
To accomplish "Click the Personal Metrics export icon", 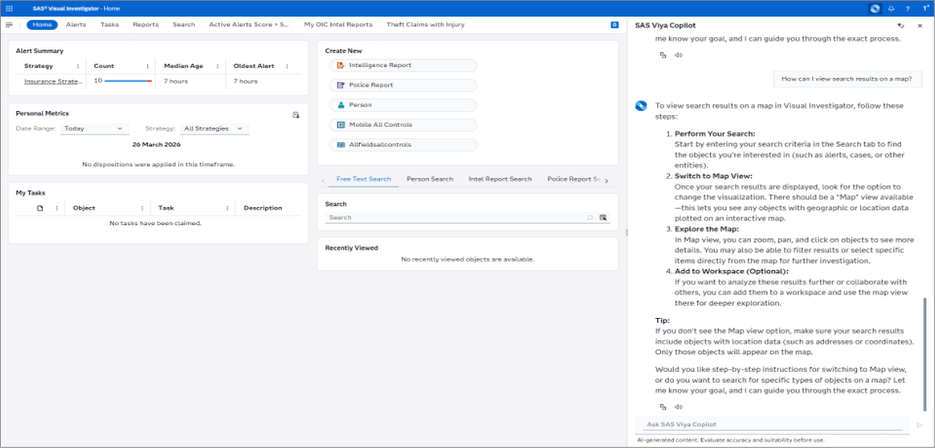I will 296,115.
